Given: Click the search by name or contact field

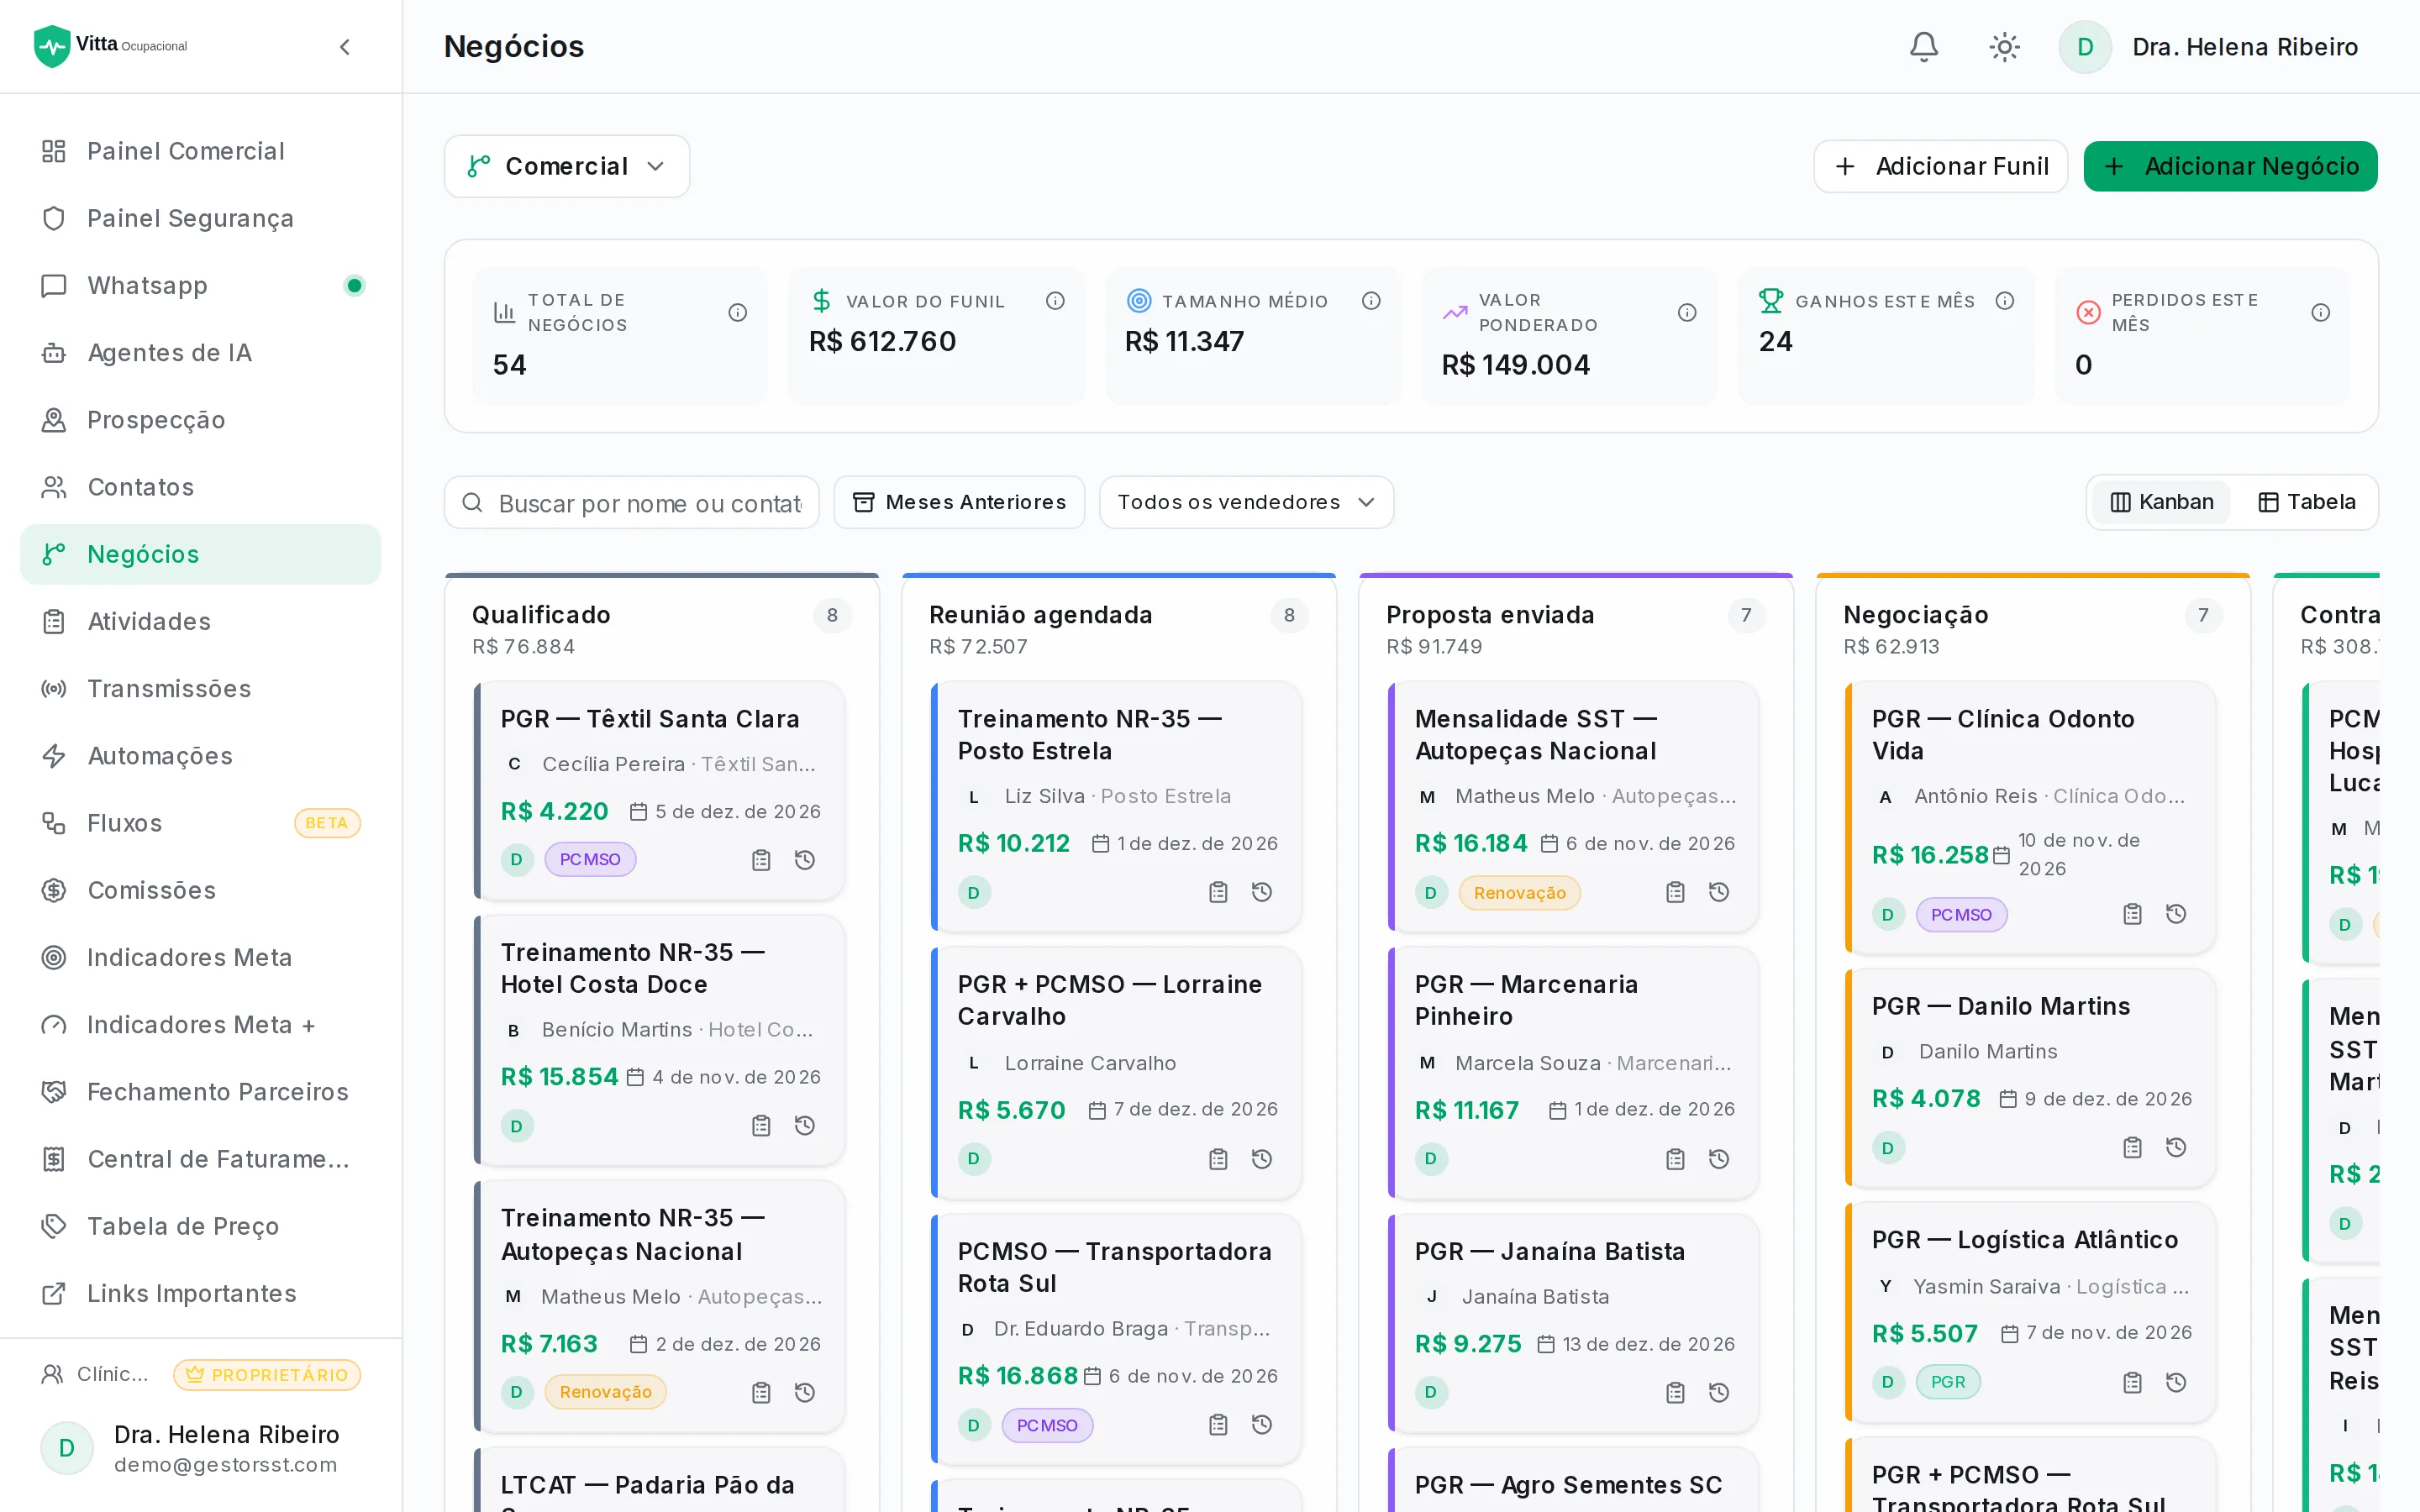Looking at the screenshot, I should [632, 502].
